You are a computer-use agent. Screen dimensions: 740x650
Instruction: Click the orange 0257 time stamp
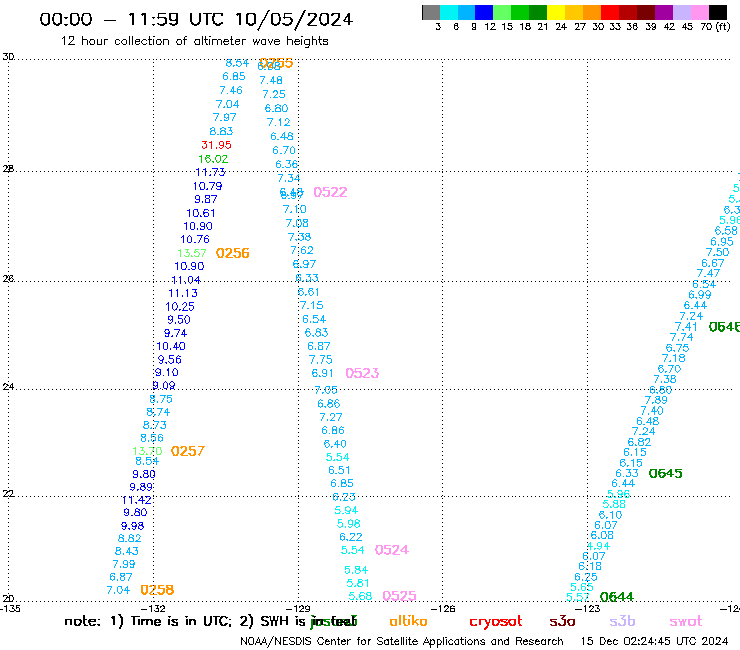(x=187, y=451)
